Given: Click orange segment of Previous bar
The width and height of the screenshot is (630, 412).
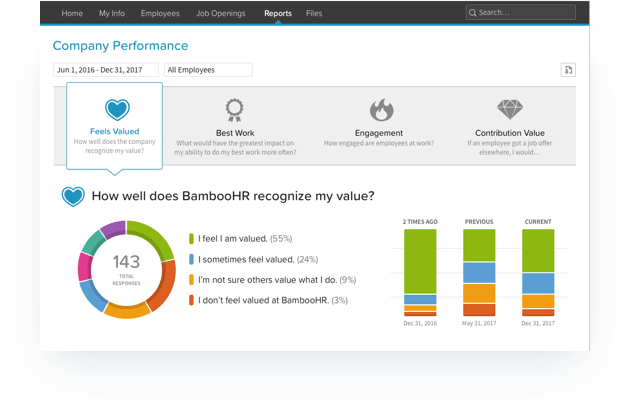Looking at the screenshot, I should (x=479, y=293).
